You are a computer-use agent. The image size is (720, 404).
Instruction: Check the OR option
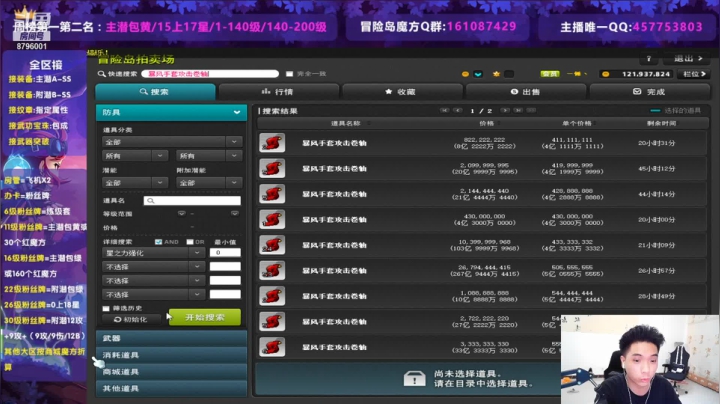[x=190, y=241]
